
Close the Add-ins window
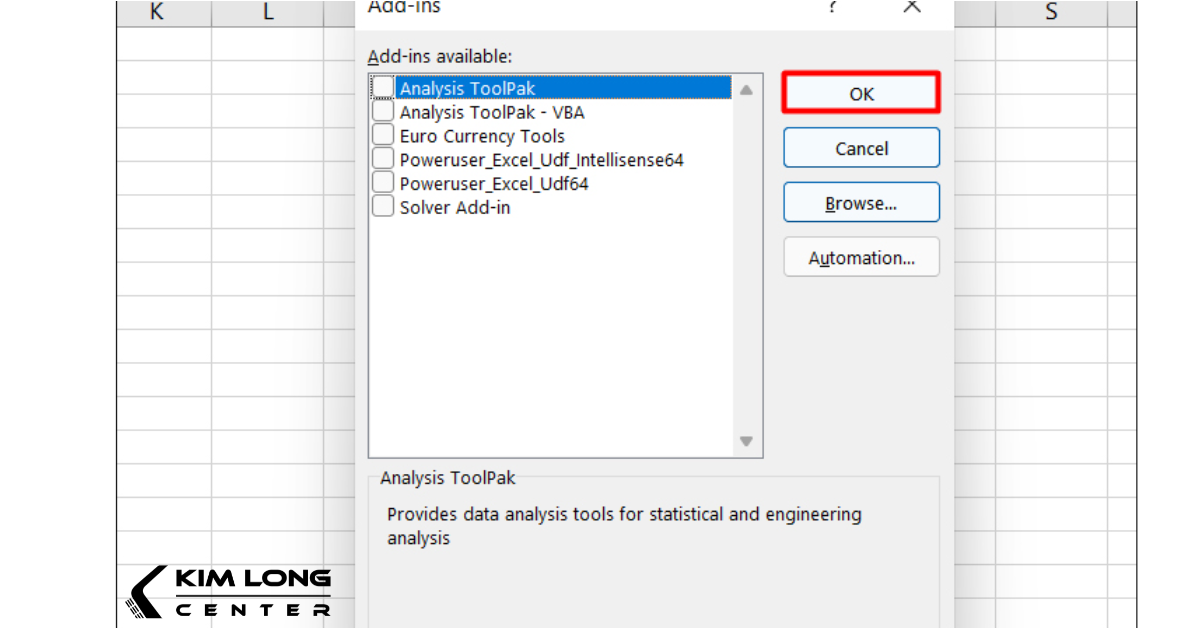pos(911,8)
